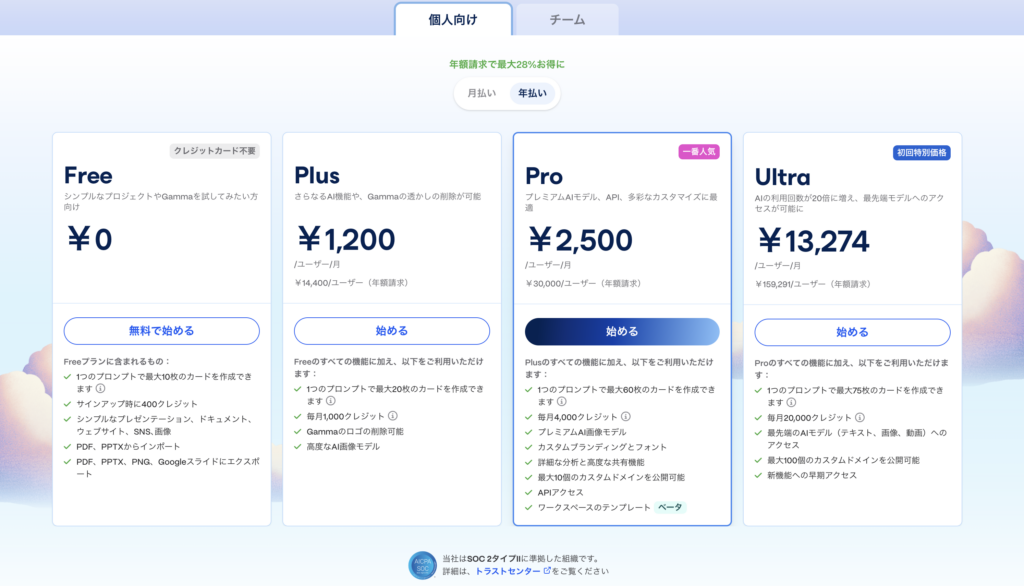Click info icon beside Ultra 75-card limit
The image size is (1024, 586).
(x=791, y=401)
